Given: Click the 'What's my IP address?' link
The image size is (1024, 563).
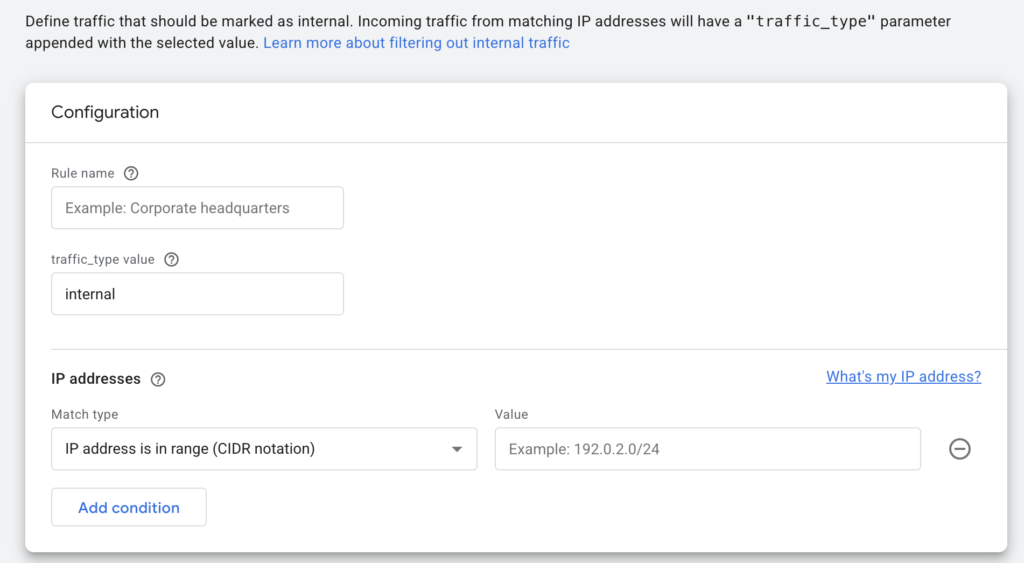Looking at the screenshot, I should (903, 376).
